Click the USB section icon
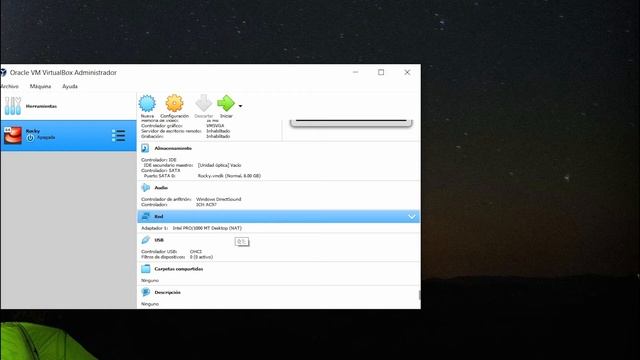Viewport: 640px width, 360px height. 145,240
